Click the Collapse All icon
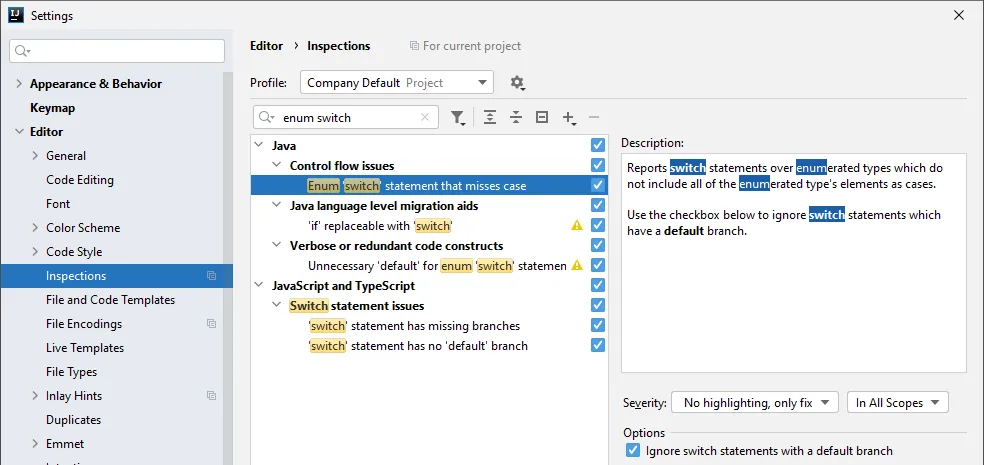This screenshot has width=984, height=465. 516,118
